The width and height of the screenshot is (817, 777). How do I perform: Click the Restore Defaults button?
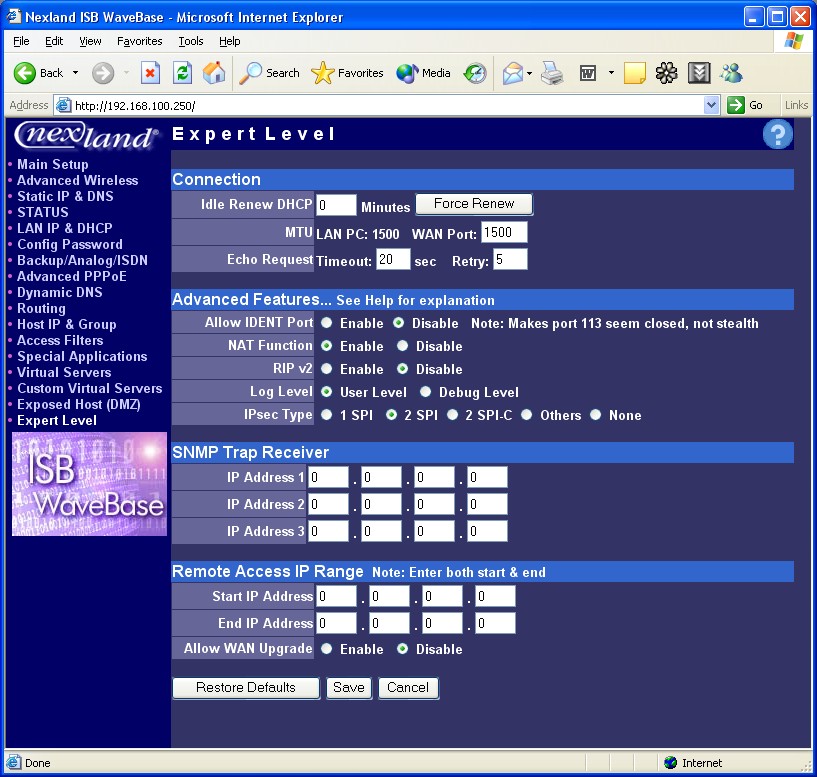click(245, 688)
